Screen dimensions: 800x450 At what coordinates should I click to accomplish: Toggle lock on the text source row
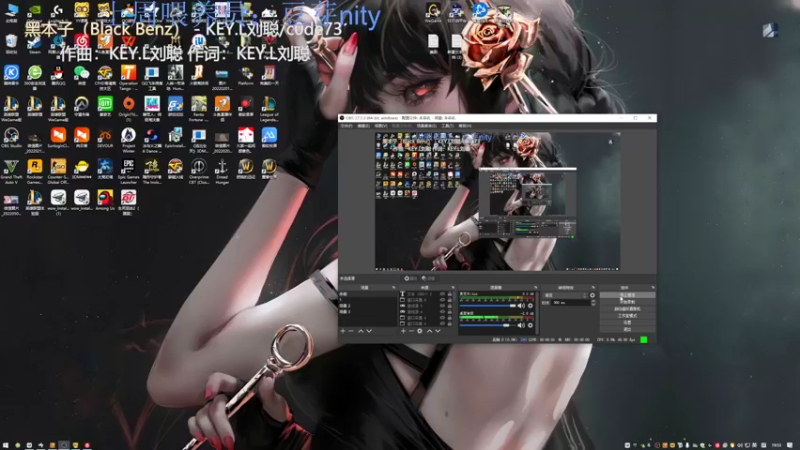click(x=449, y=294)
